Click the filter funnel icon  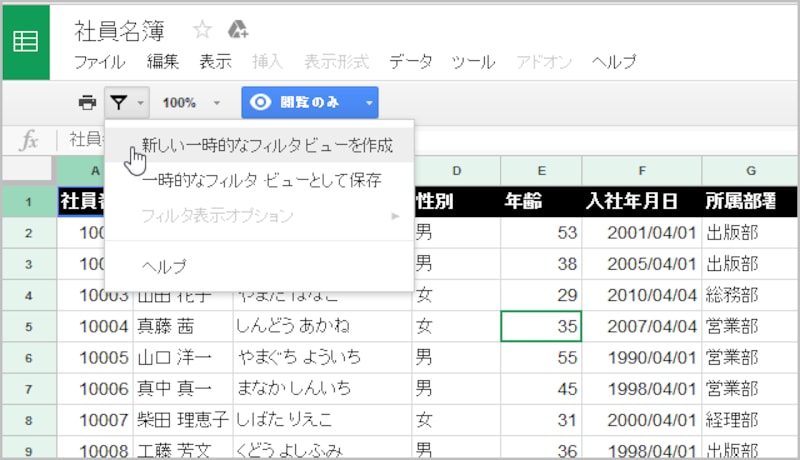tap(119, 103)
